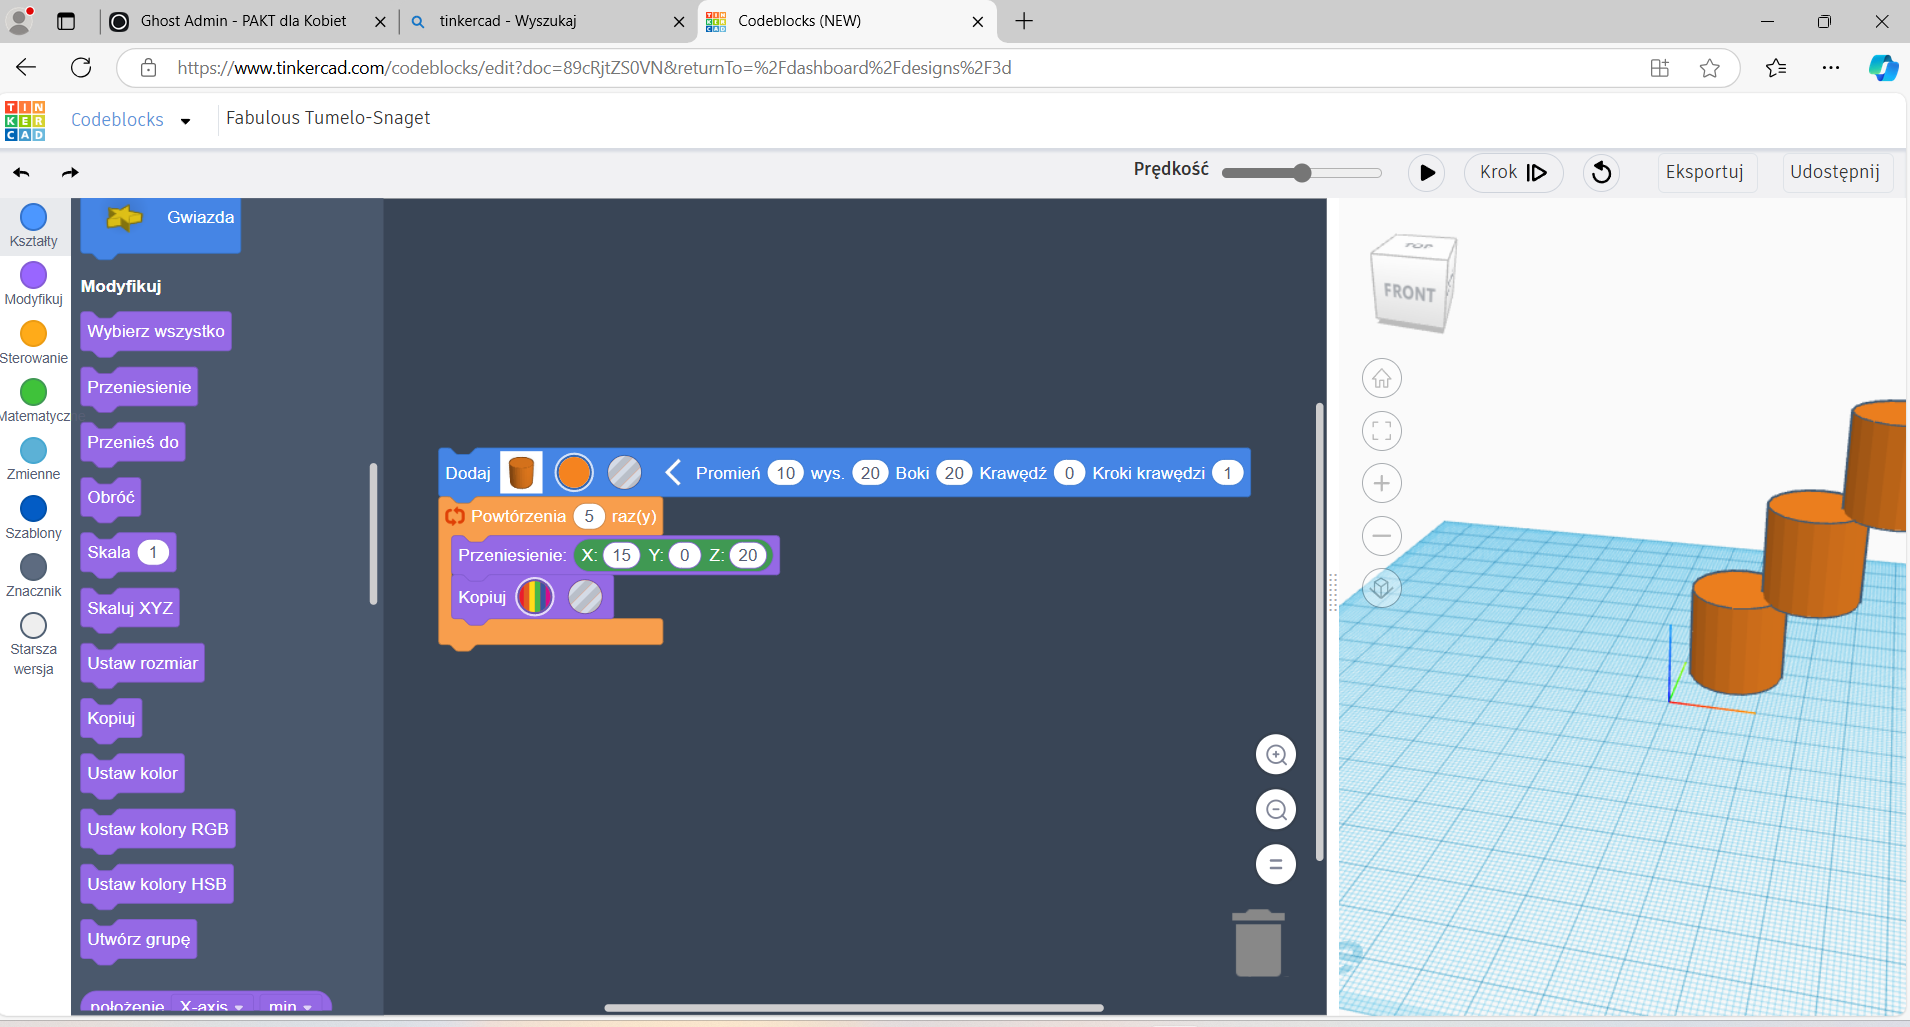Choose hole option in Dodaj block
The width and height of the screenshot is (1910, 1027).
(625, 472)
